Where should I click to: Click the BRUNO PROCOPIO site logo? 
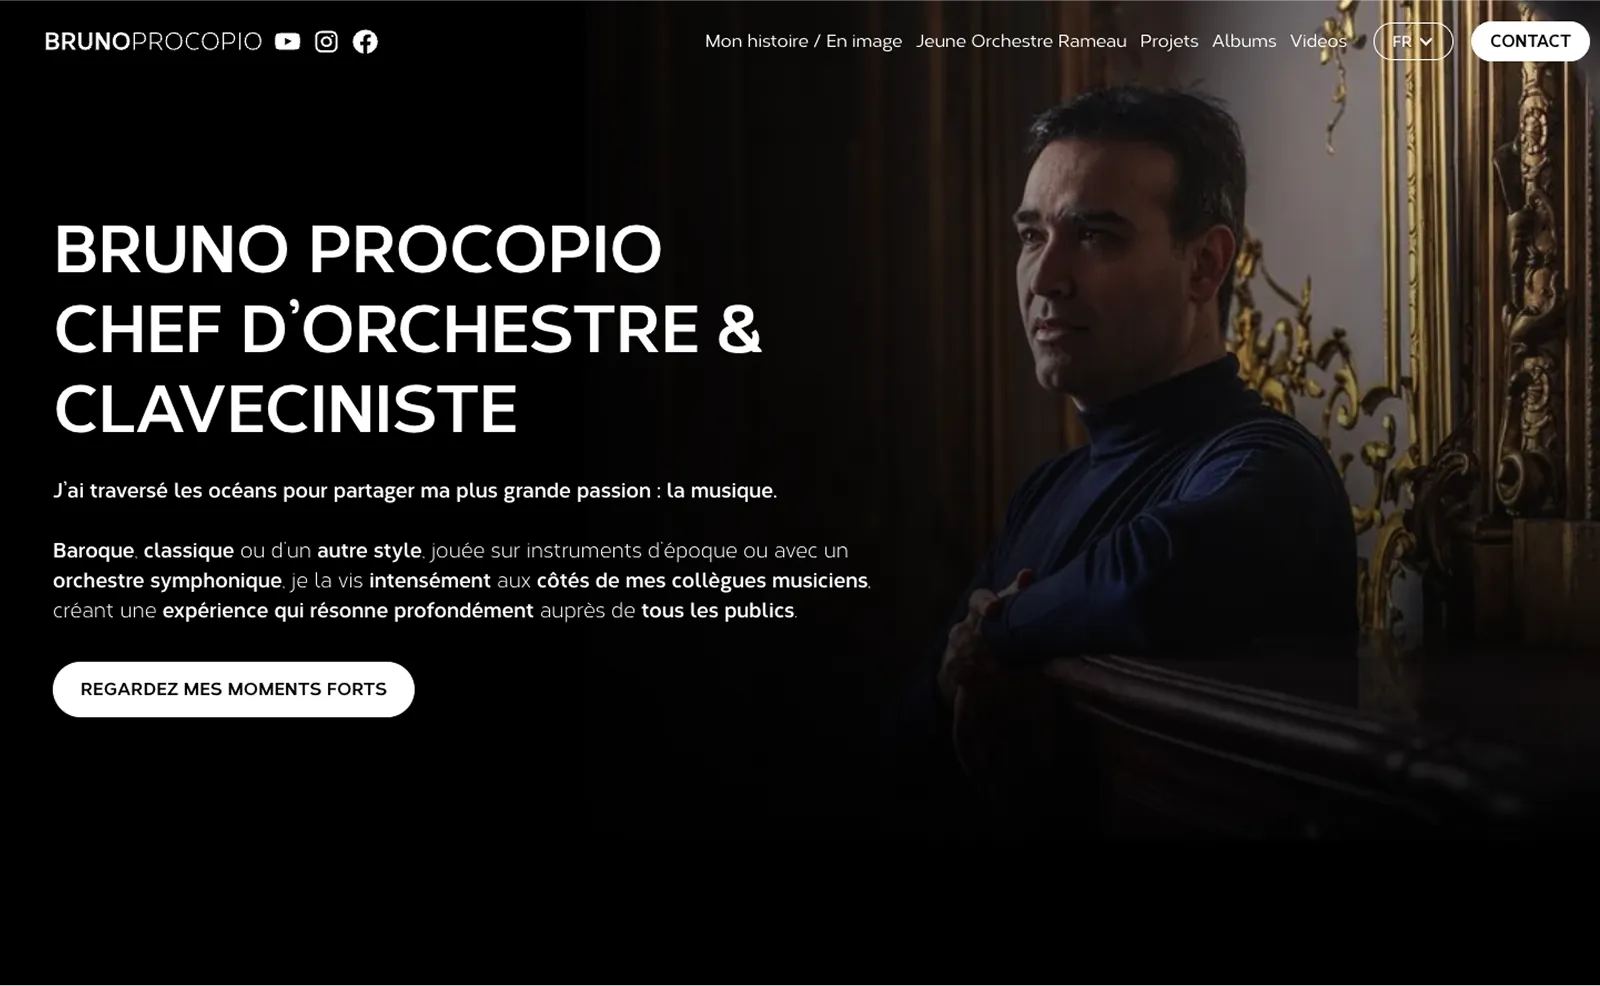(x=153, y=41)
